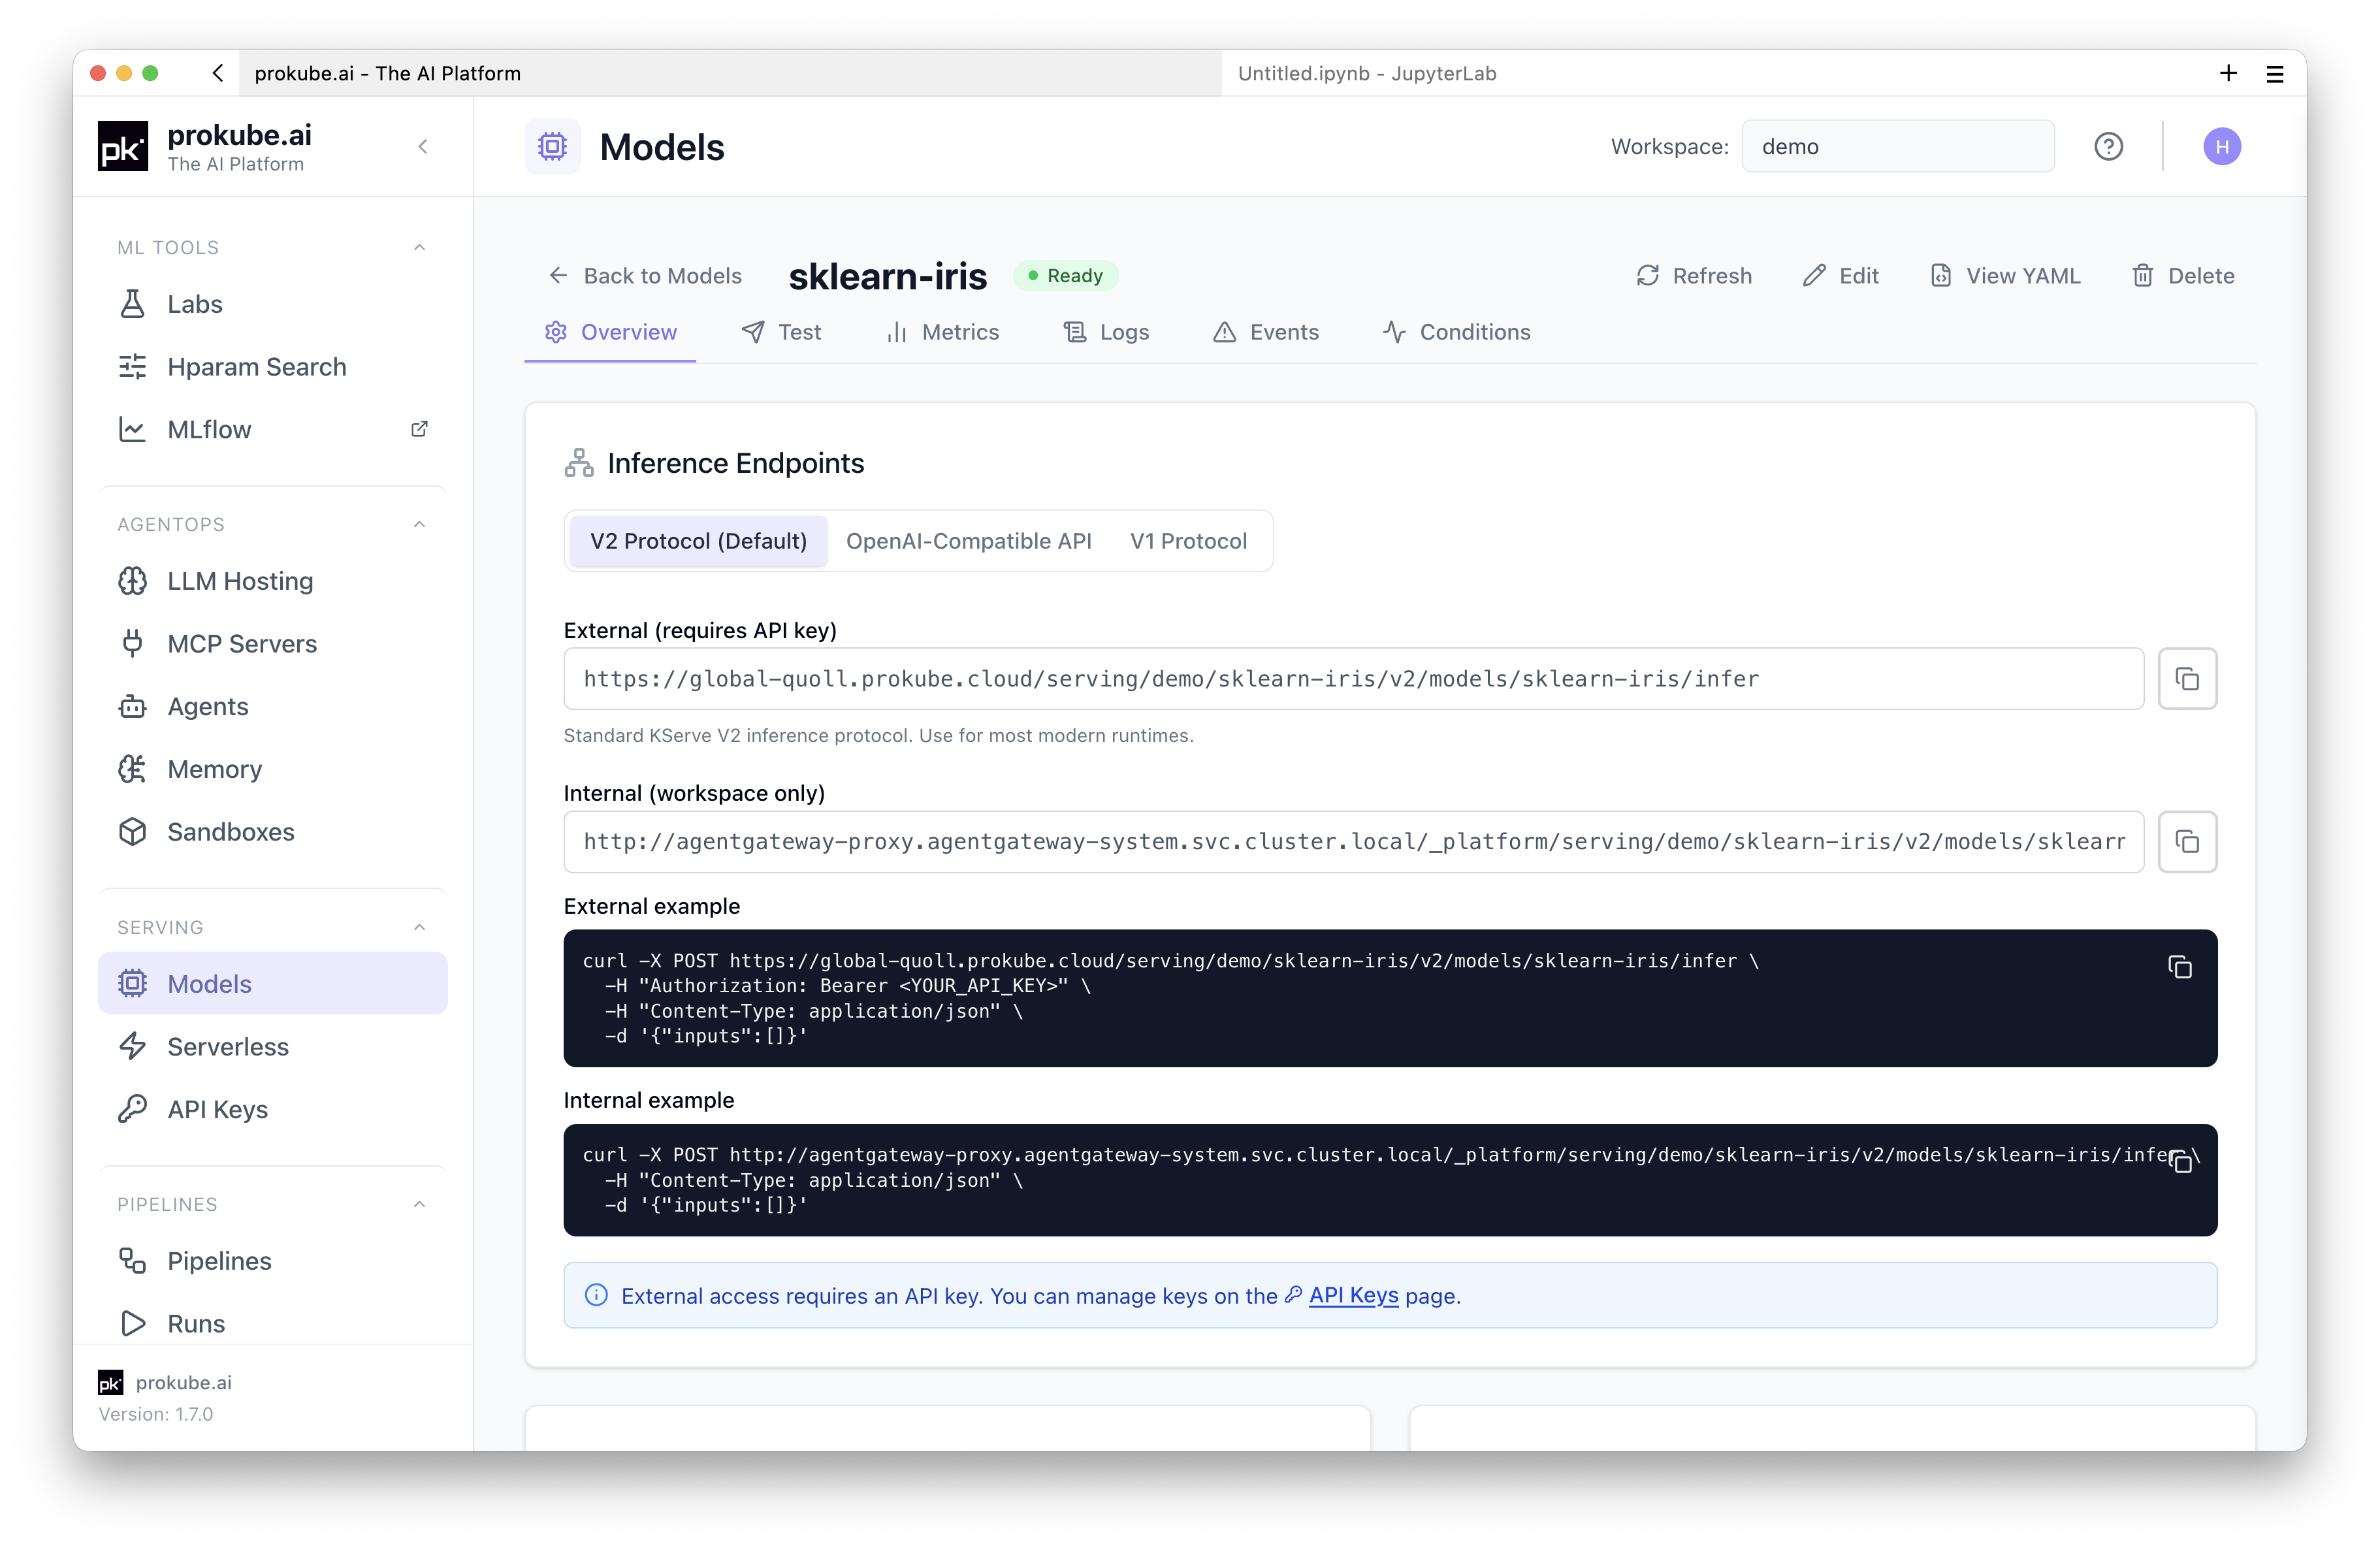Image resolution: width=2380 pixels, height=1548 pixels.
Task: Open MCP Servers page
Action: click(x=272, y=644)
